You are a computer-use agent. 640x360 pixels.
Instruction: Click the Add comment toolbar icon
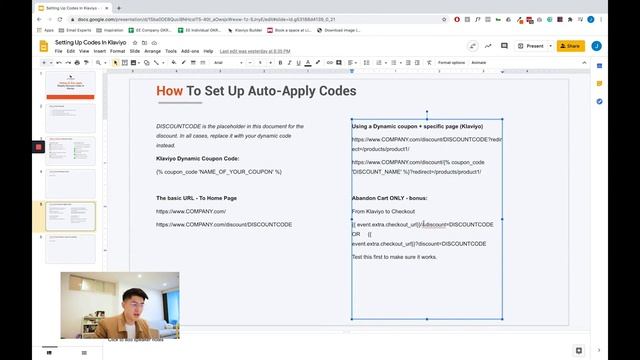[339, 62]
